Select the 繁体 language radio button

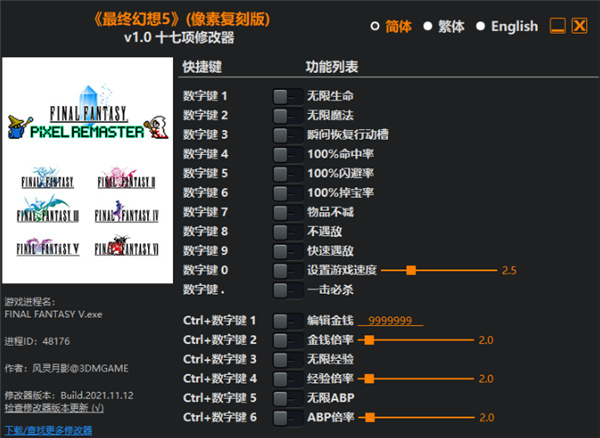(428, 26)
